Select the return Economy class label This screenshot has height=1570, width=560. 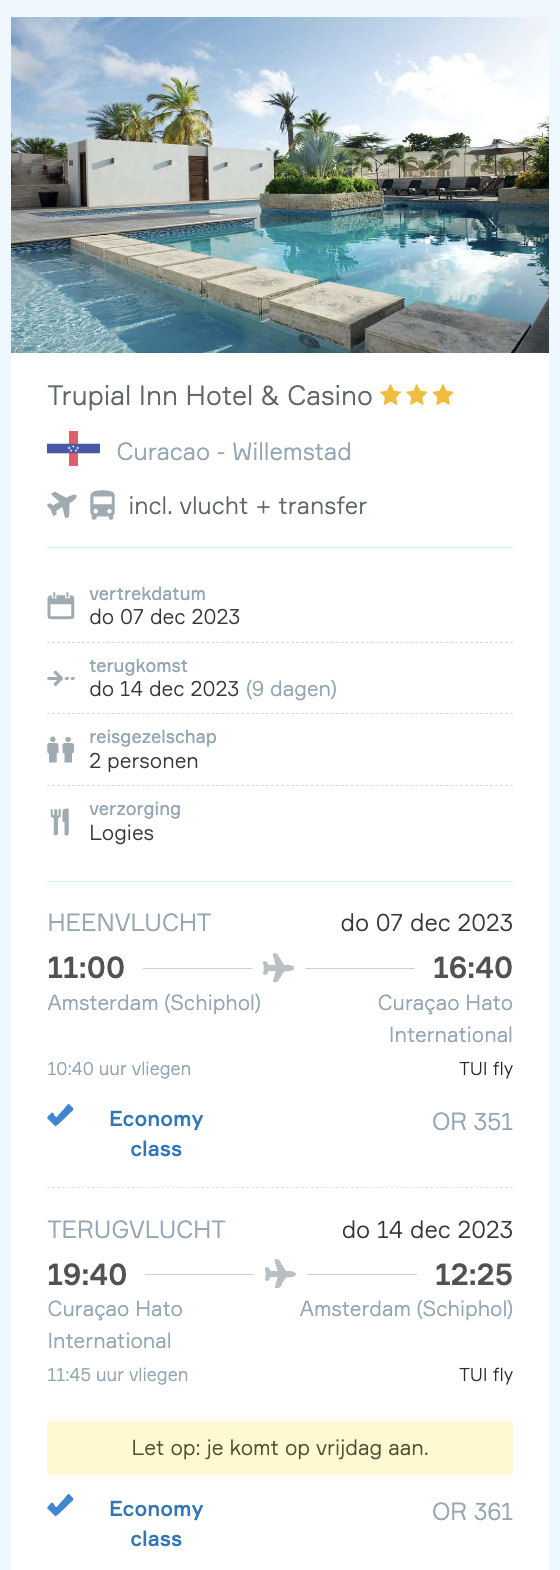pyautogui.click(x=156, y=1524)
